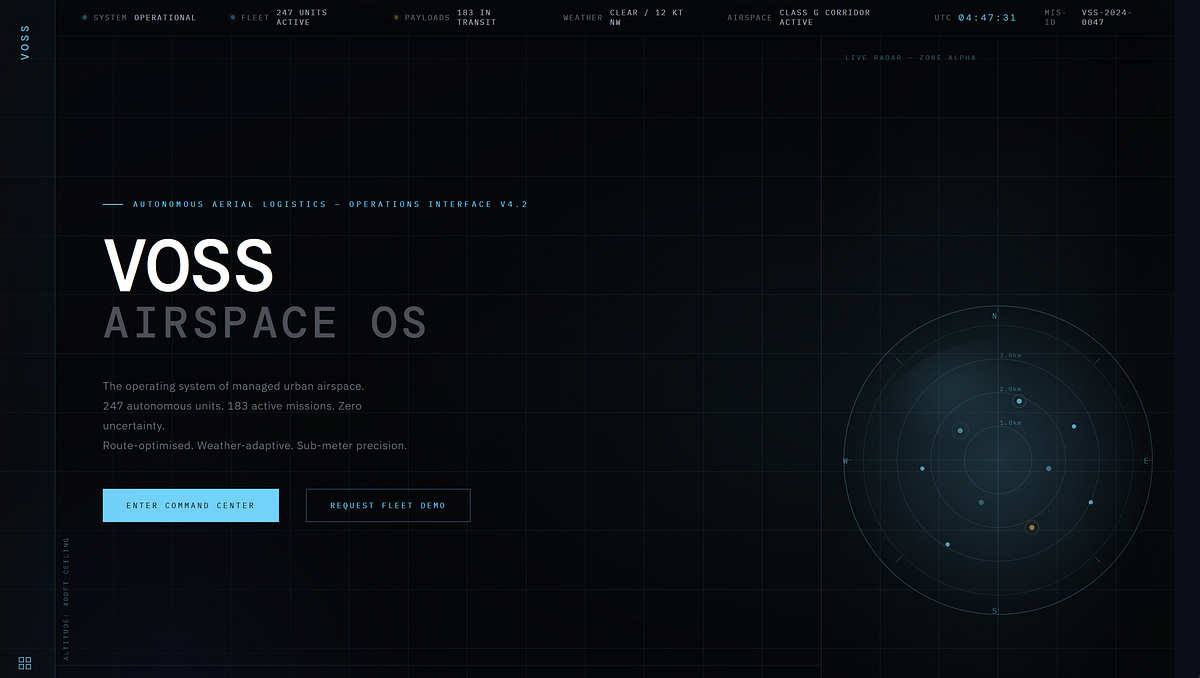
Task: Click the mission ID VSS-2024-0047
Action: [1107, 18]
